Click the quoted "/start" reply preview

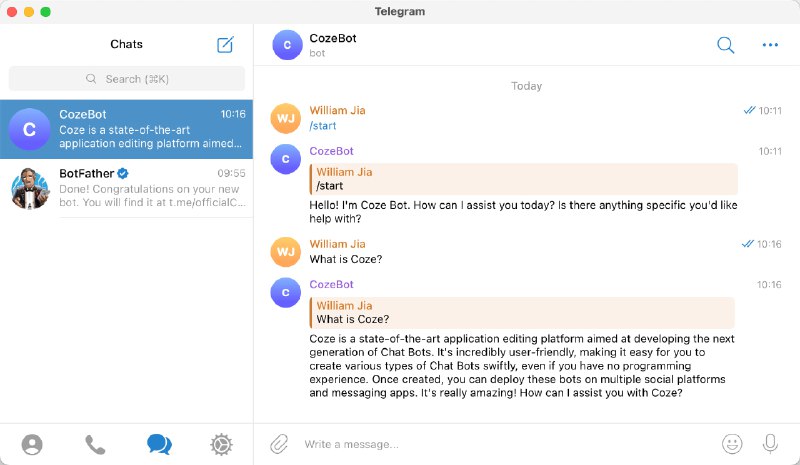pyautogui.click(x=523, y=179)
